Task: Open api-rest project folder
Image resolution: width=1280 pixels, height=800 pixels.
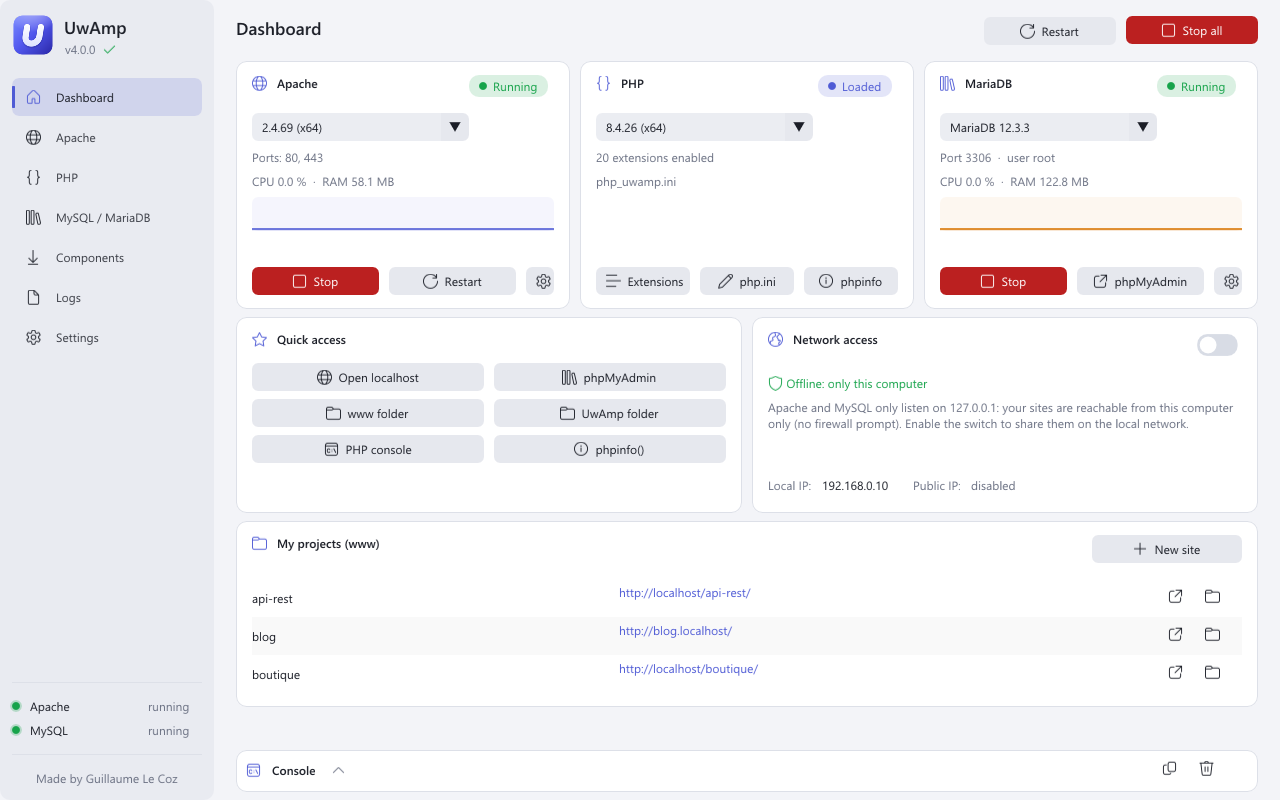Action: pos(1212,596)
